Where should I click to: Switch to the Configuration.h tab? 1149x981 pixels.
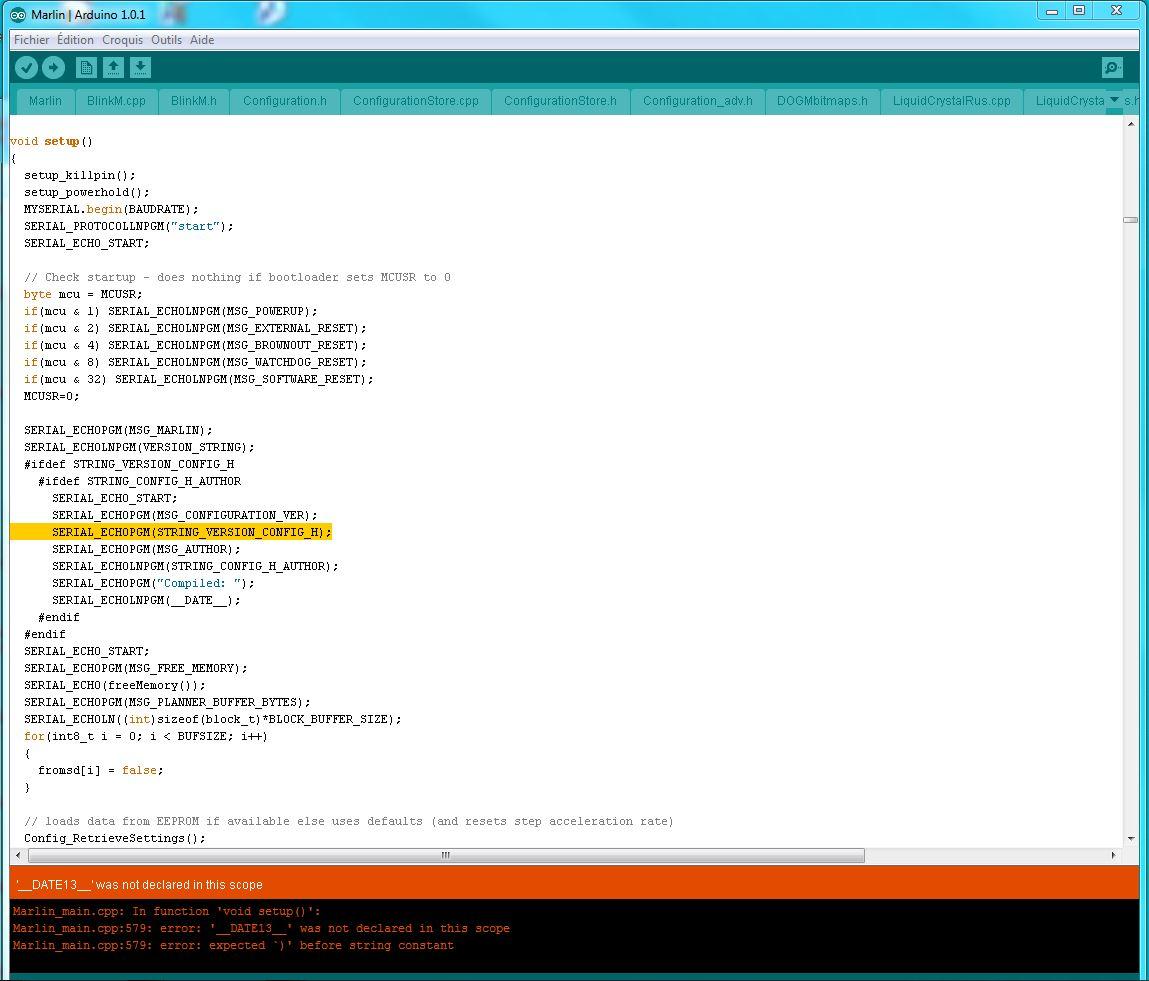[x=285, y=100]
